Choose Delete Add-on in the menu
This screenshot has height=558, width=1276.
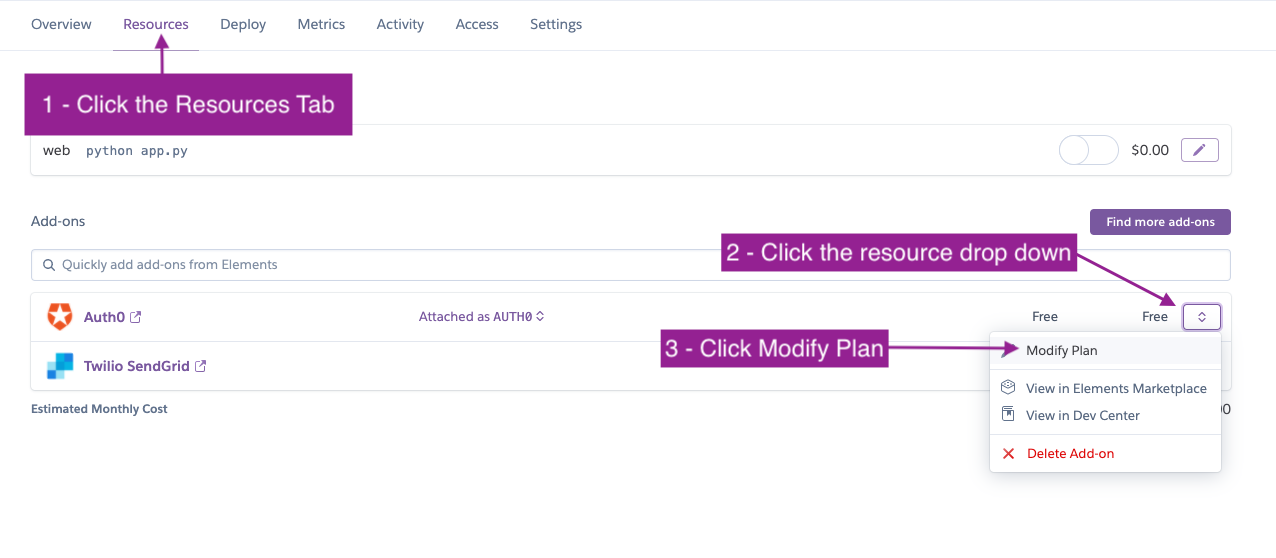pyautogui.click(x=1070, y=454)
